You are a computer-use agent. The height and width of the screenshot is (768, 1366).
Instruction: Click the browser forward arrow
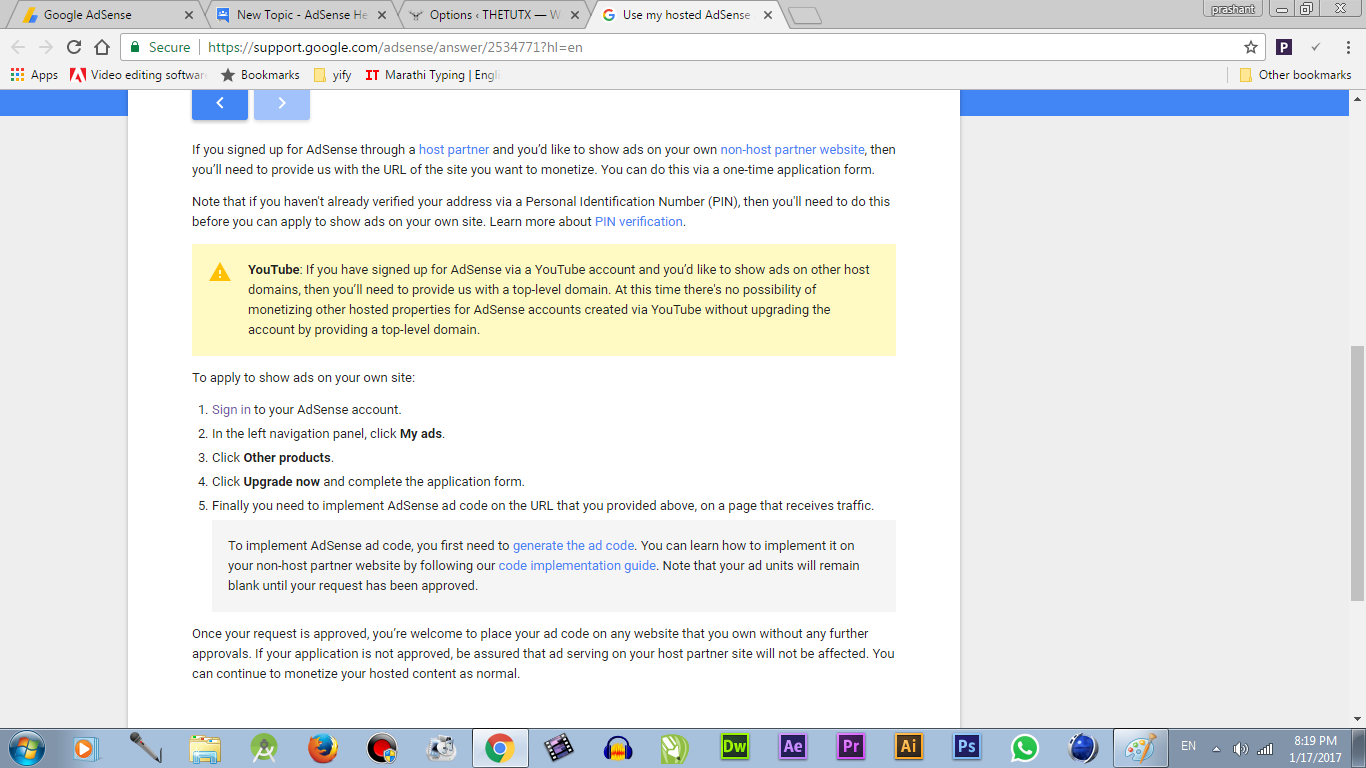click(46, 47)
